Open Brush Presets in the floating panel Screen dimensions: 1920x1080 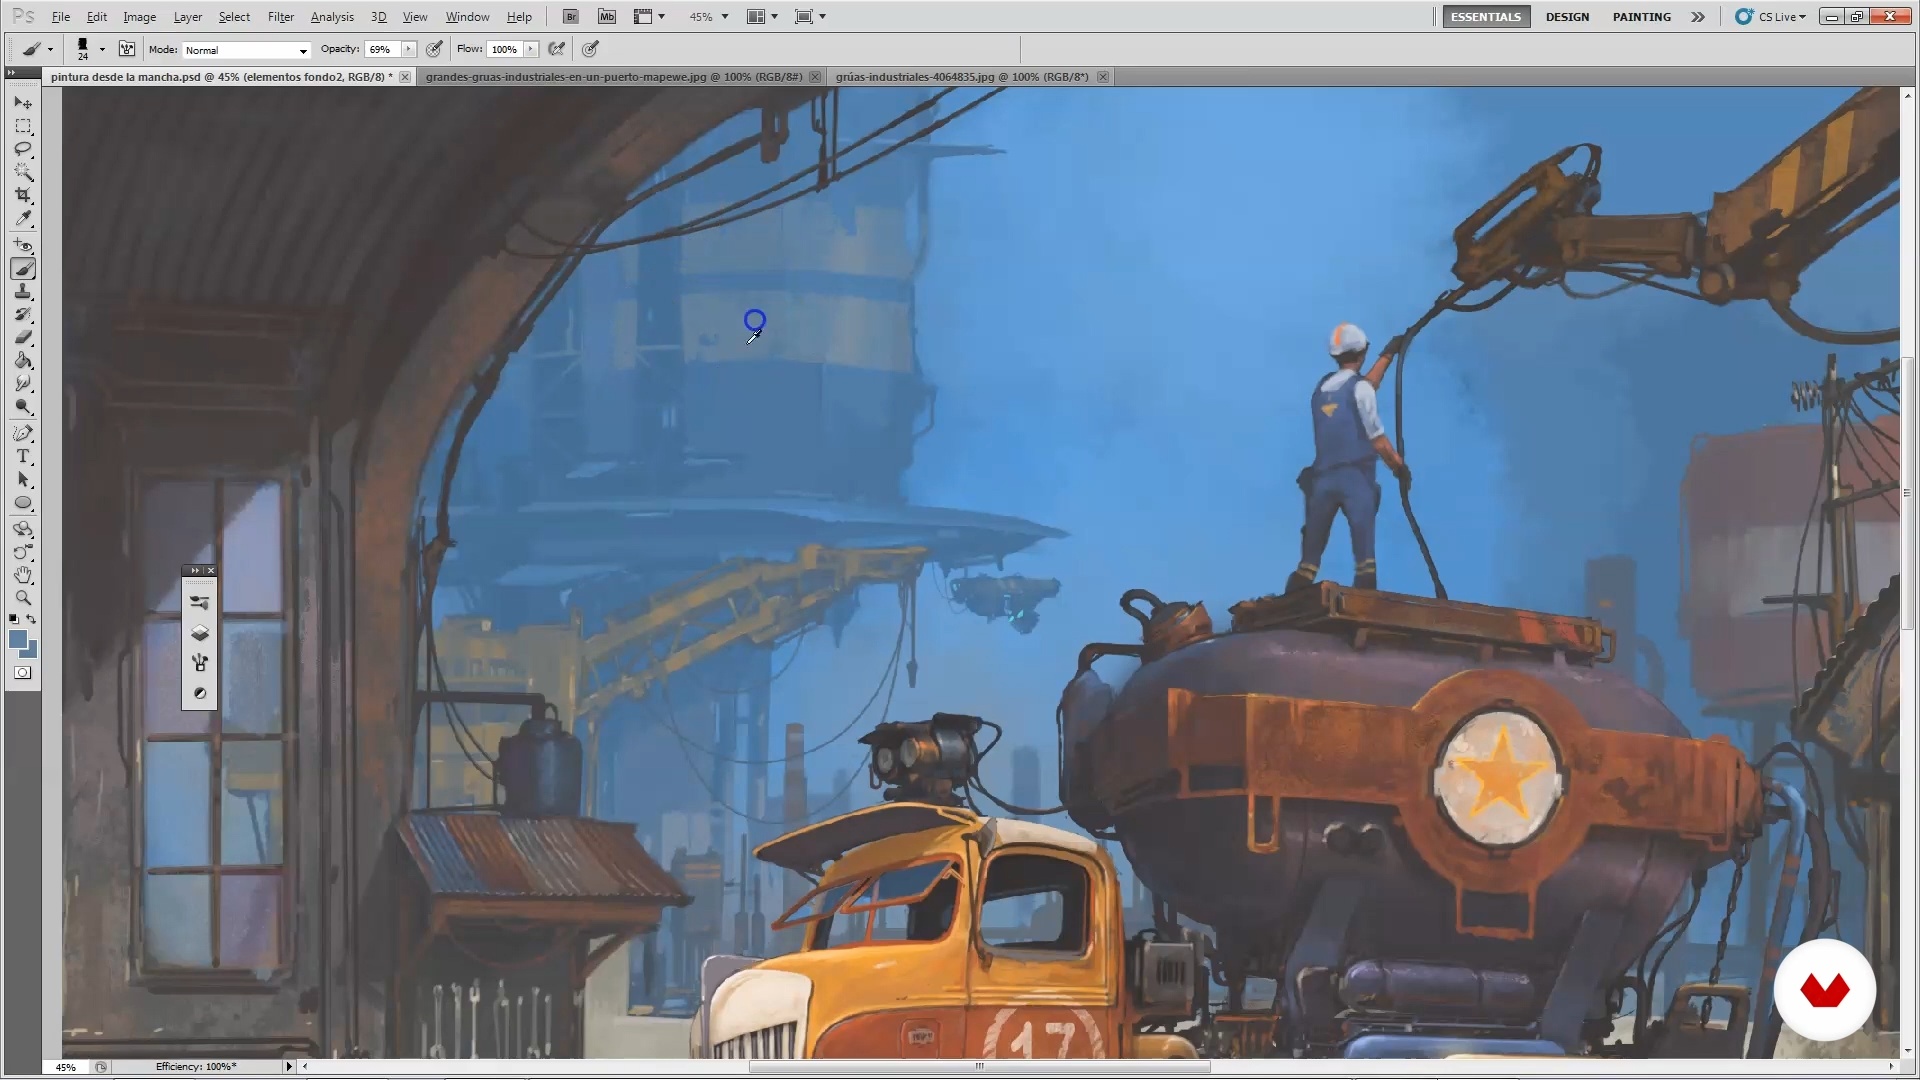pos(199,602)
